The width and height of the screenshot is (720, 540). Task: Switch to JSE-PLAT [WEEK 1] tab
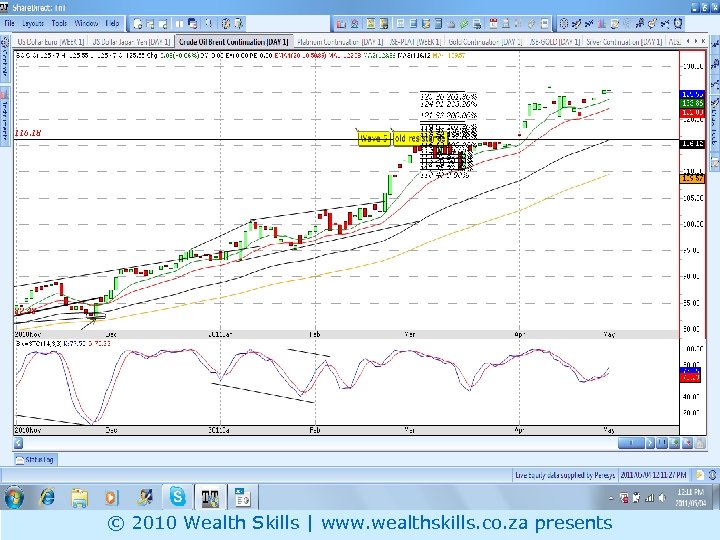point(415,42)
